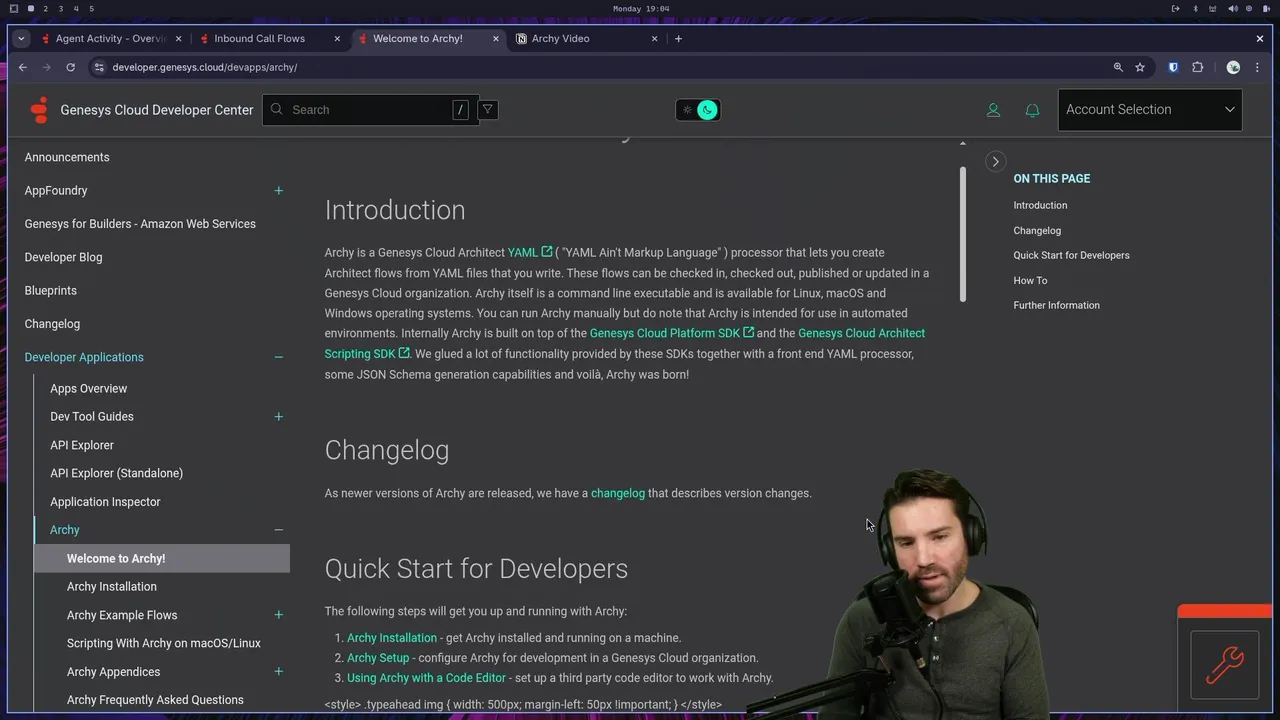
Task: Open Announcements in the sidebar
Action: (x=67, y=157)
